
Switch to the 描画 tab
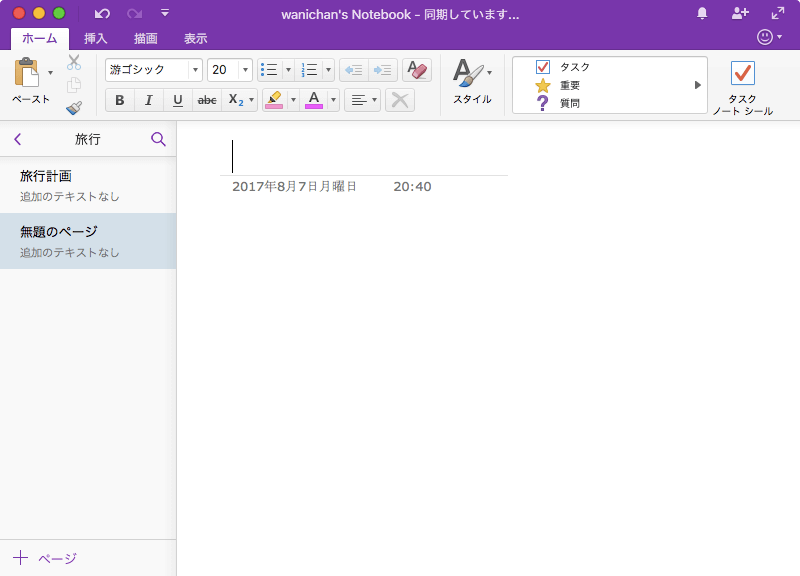[x=145, y=38]
